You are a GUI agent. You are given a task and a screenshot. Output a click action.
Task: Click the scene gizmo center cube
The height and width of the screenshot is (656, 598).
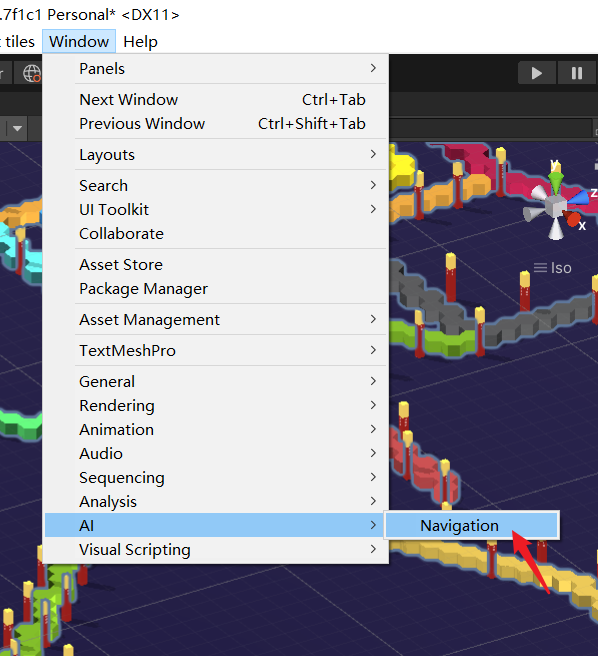[x=556, y=207]
